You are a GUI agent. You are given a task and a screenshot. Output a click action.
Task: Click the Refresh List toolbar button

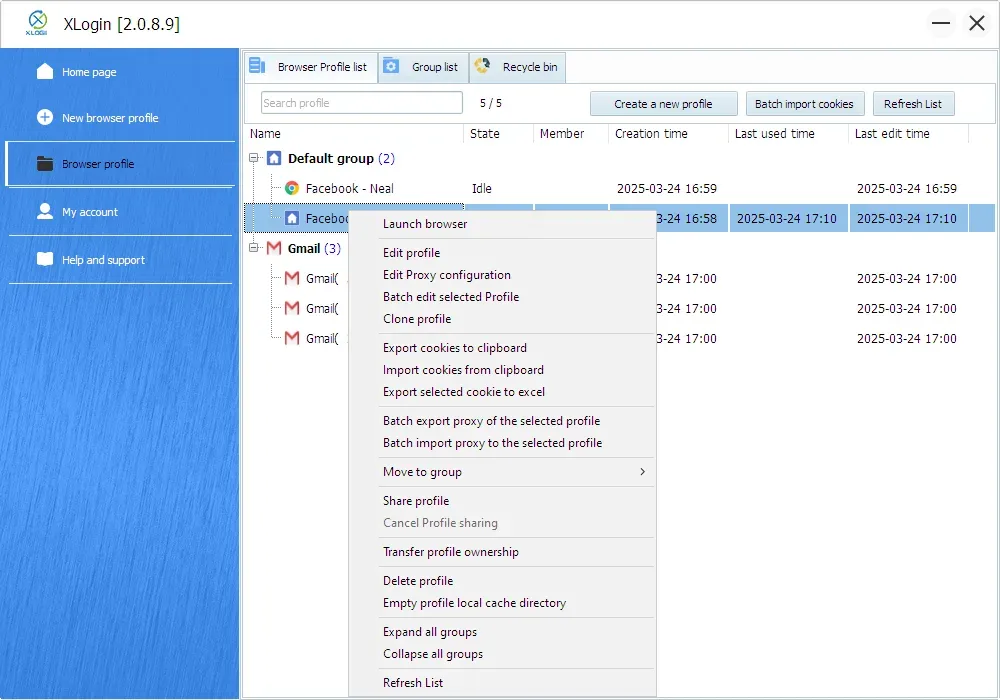(x=913, y=104)
